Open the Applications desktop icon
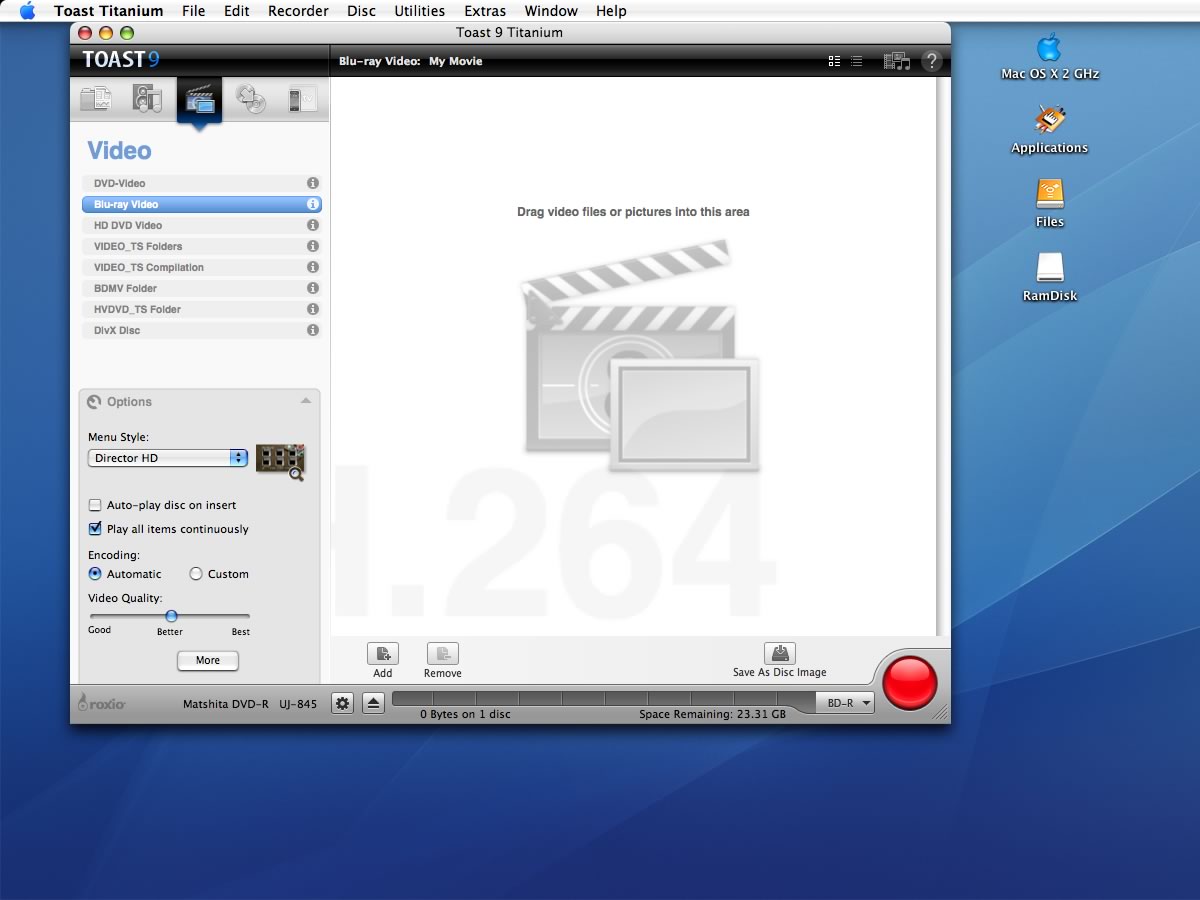1200x900 pixels. (x=1049, y=121)
